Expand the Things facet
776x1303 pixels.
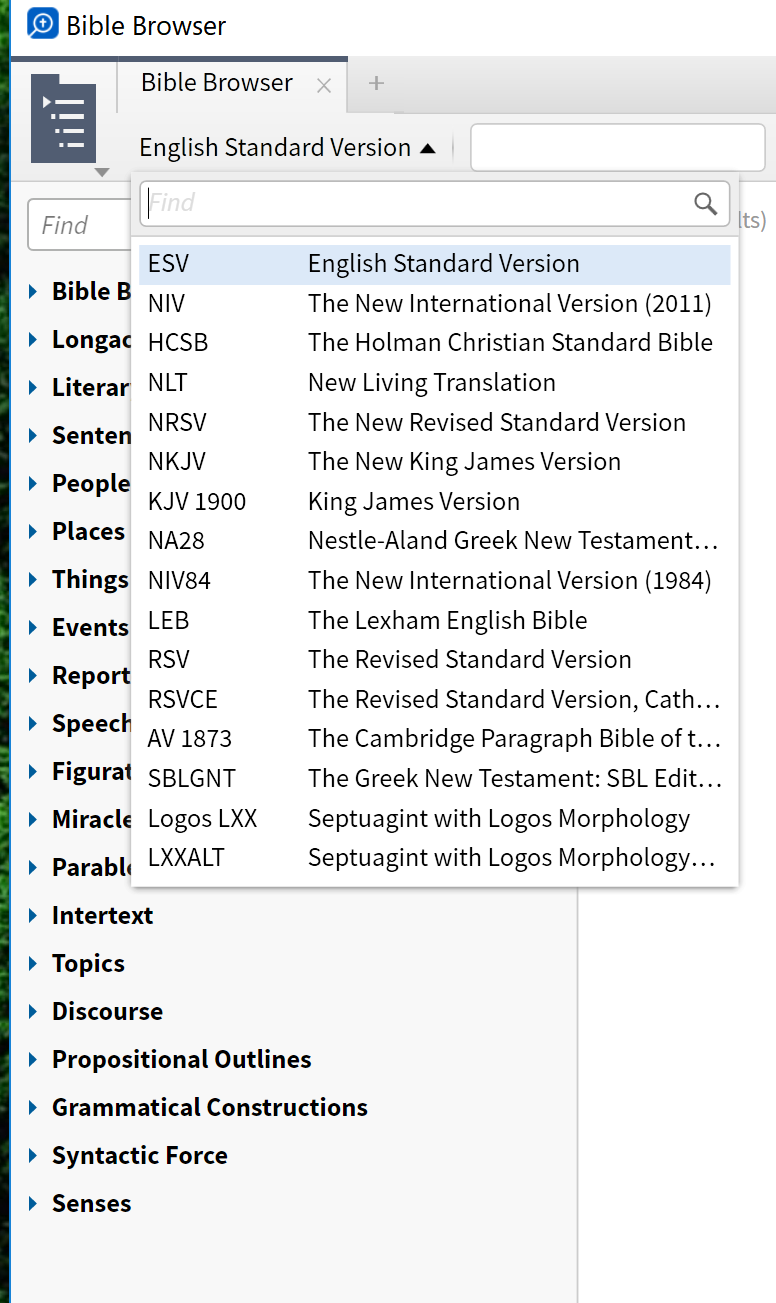click(x=33, y=579)
